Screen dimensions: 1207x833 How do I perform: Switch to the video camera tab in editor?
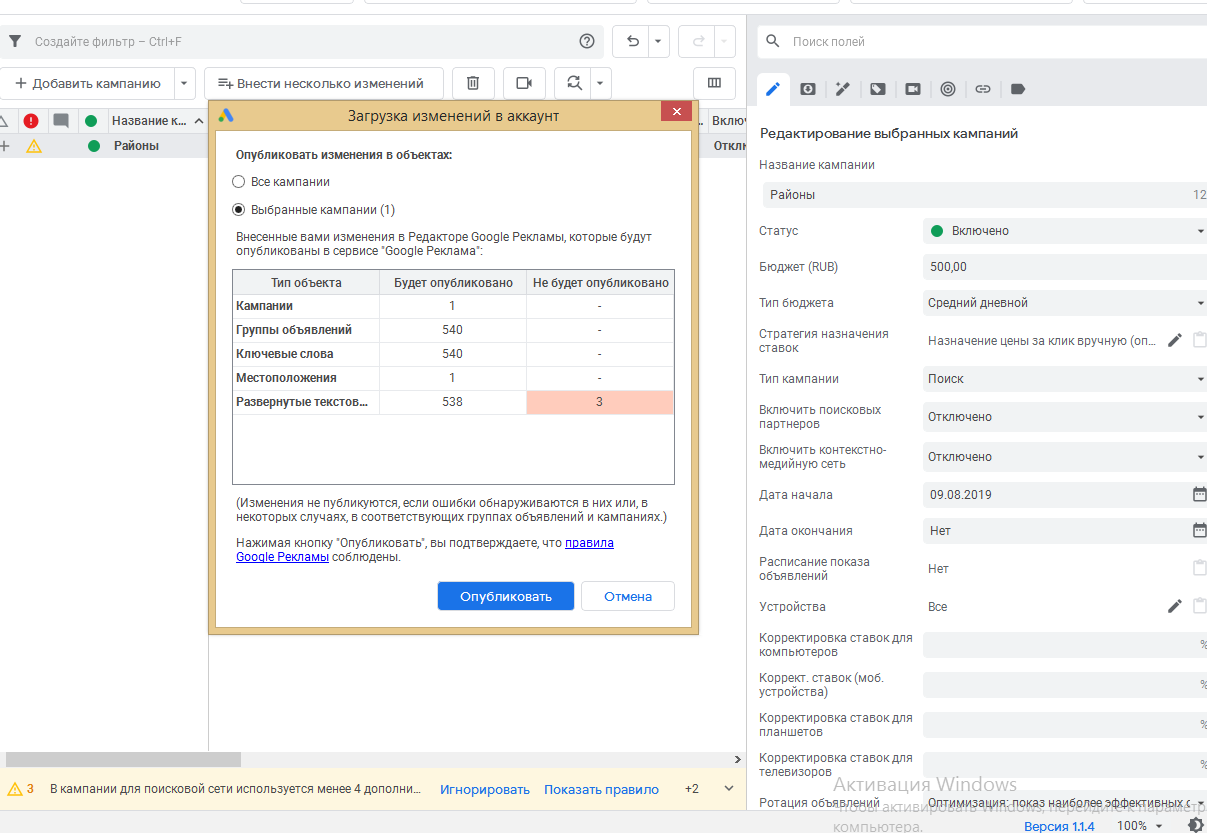(x=913, y=89)
